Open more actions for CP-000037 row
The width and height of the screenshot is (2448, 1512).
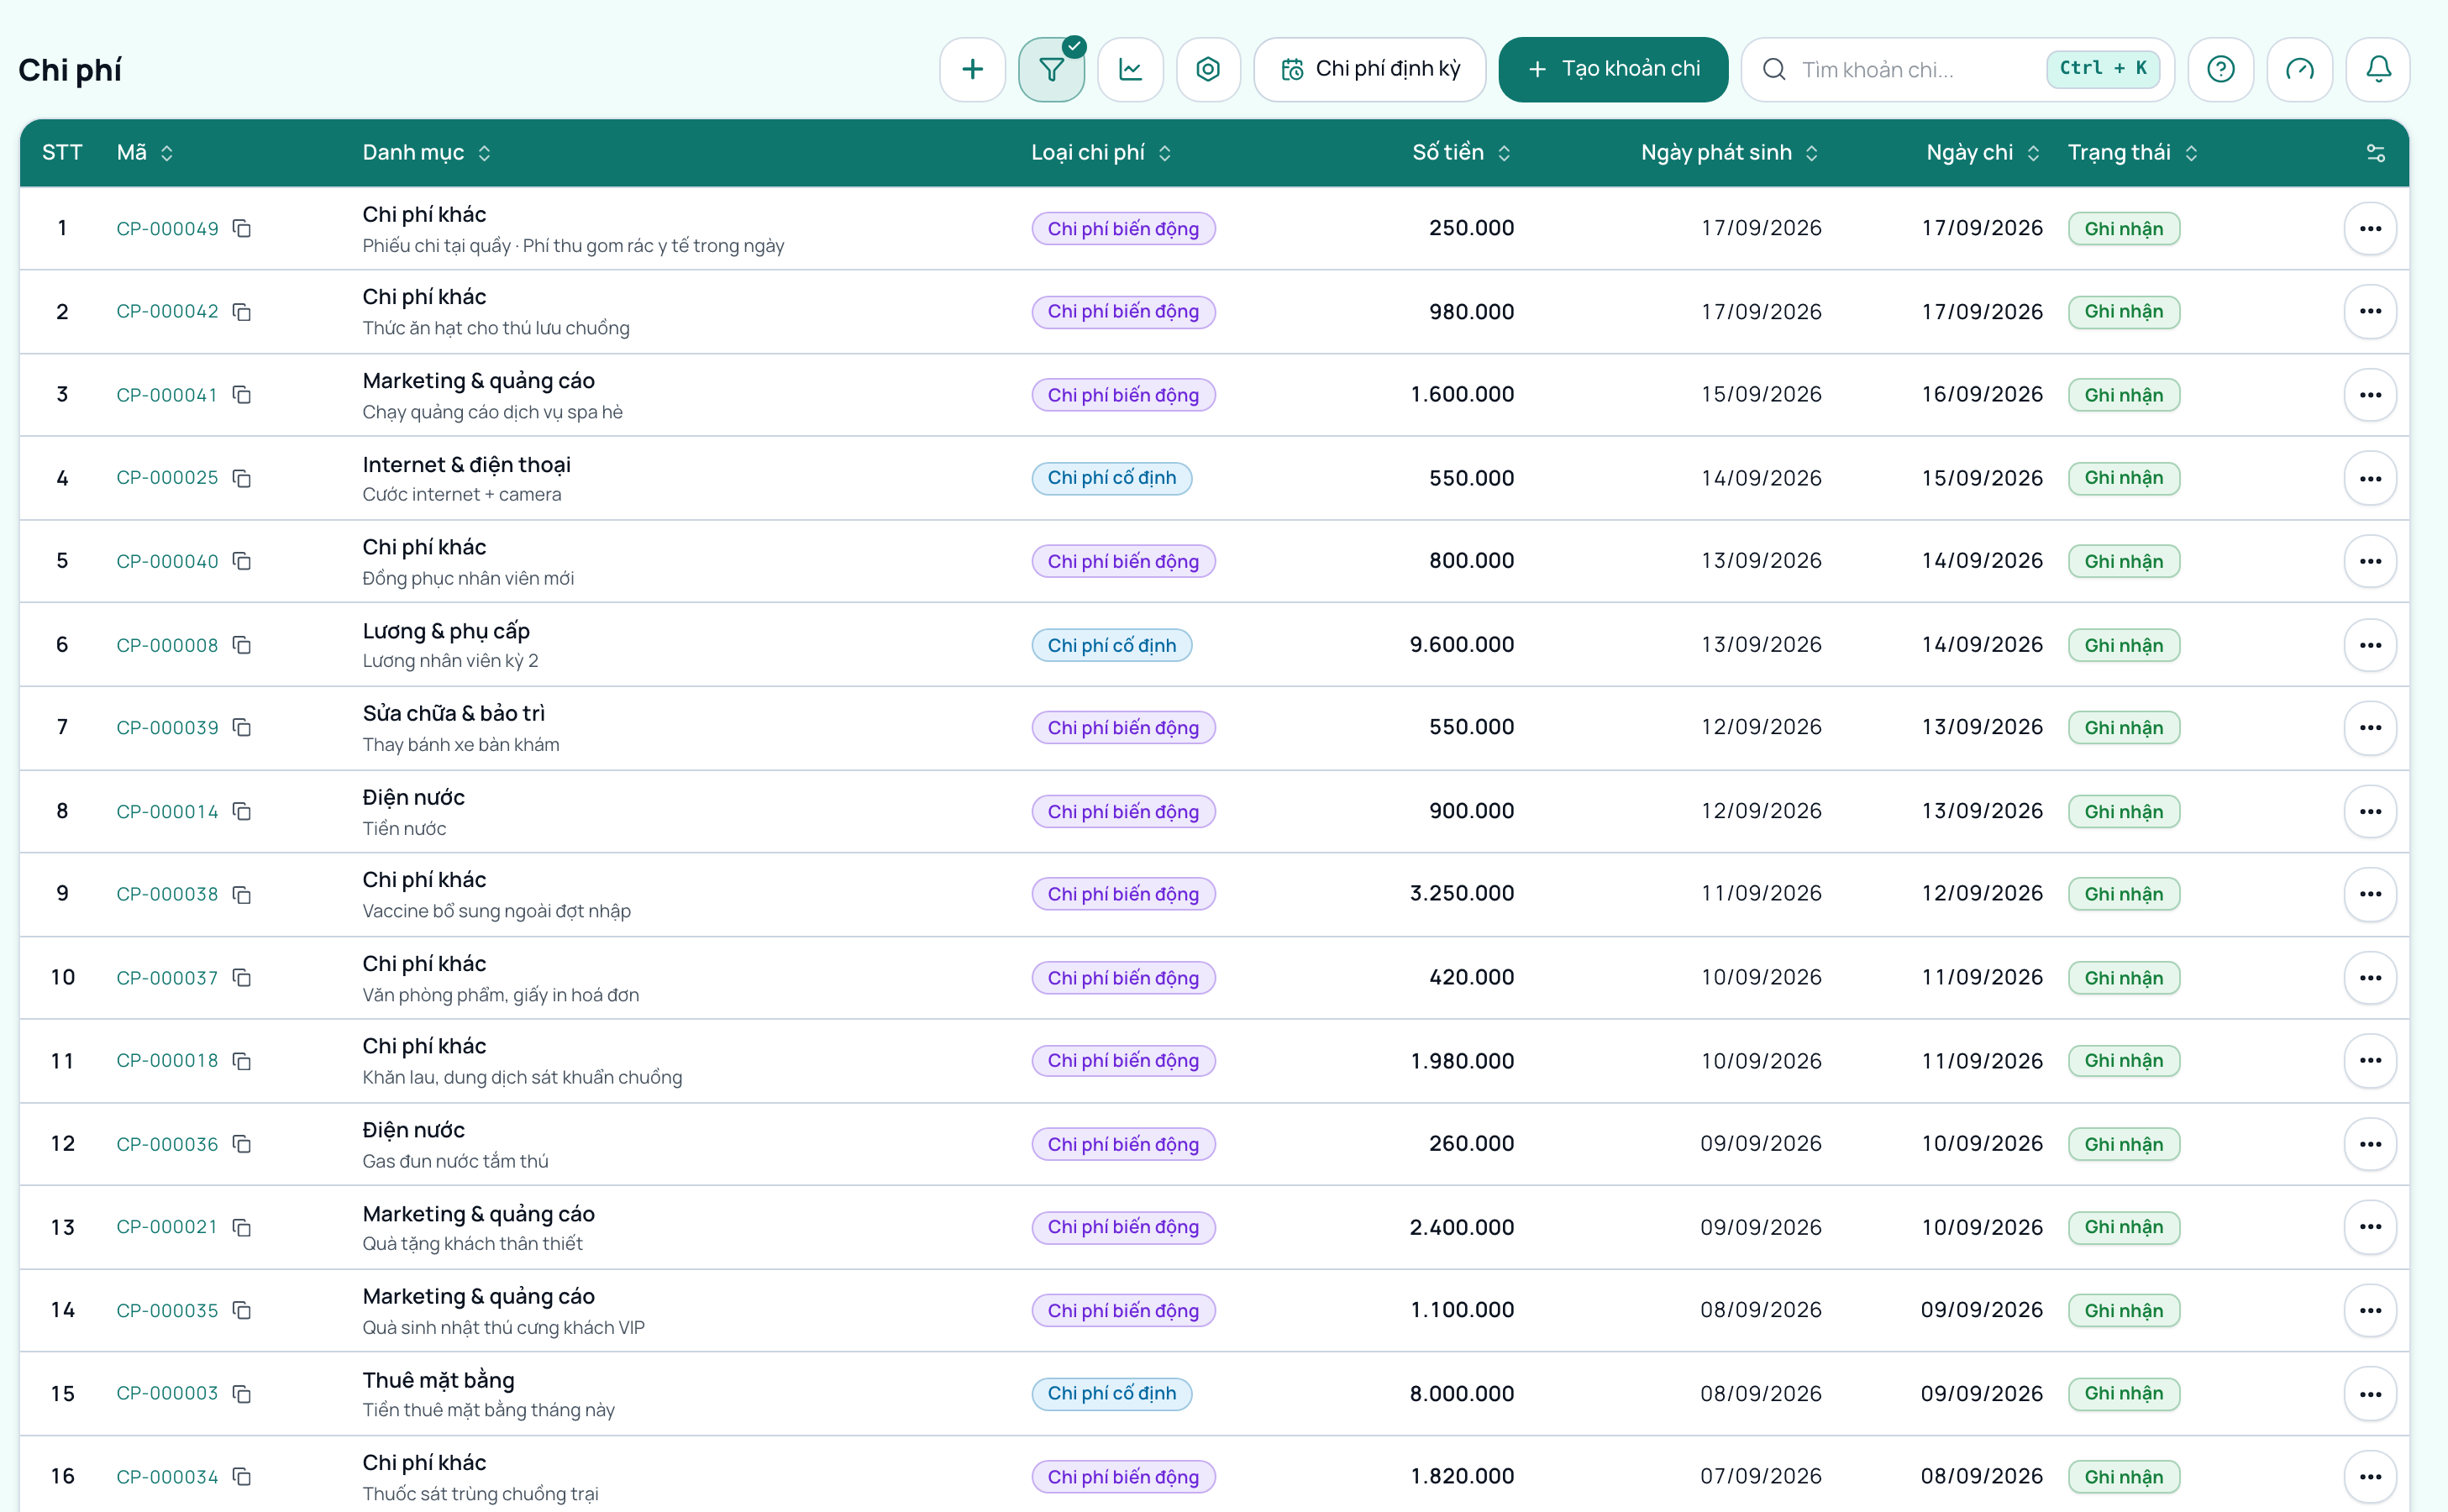click(2370, 977)
